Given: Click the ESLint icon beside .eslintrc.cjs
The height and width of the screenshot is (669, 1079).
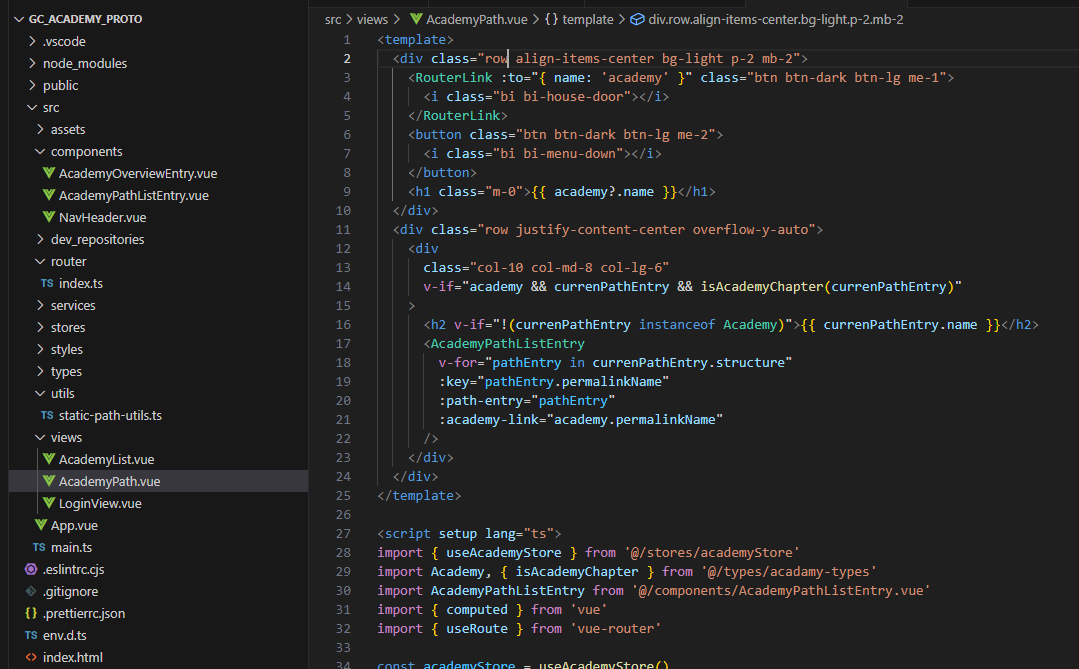Looking at the screenshot, I should pyautogui.click(x=31, y=569).
